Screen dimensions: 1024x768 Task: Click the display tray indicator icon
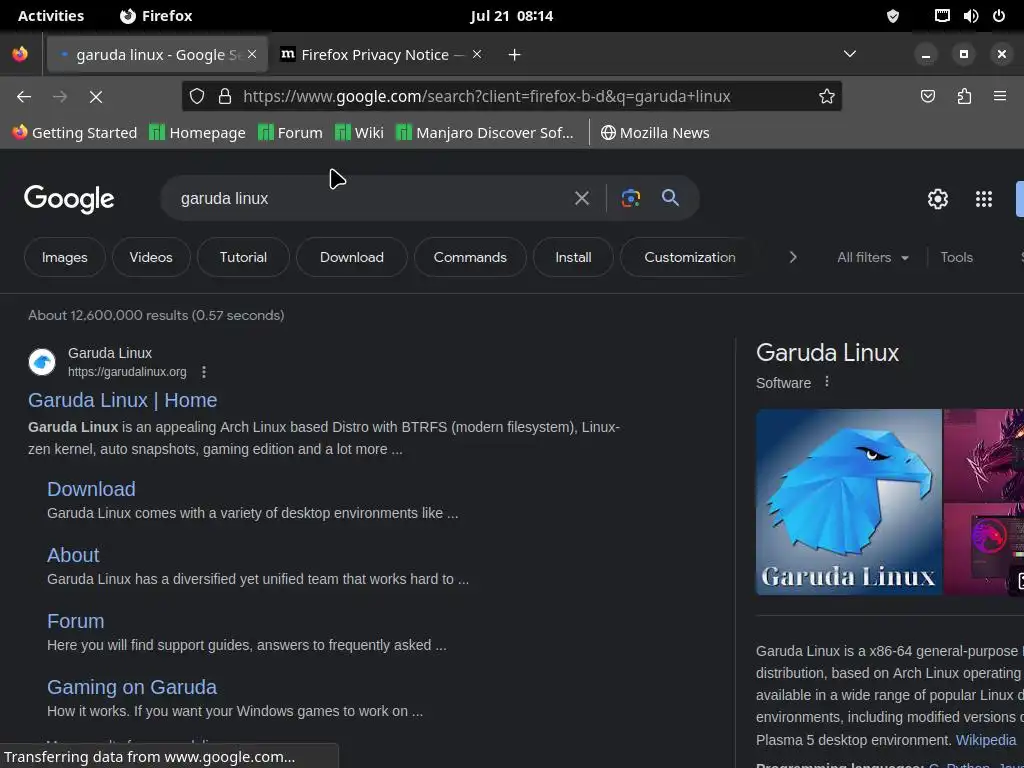[942, 16]
